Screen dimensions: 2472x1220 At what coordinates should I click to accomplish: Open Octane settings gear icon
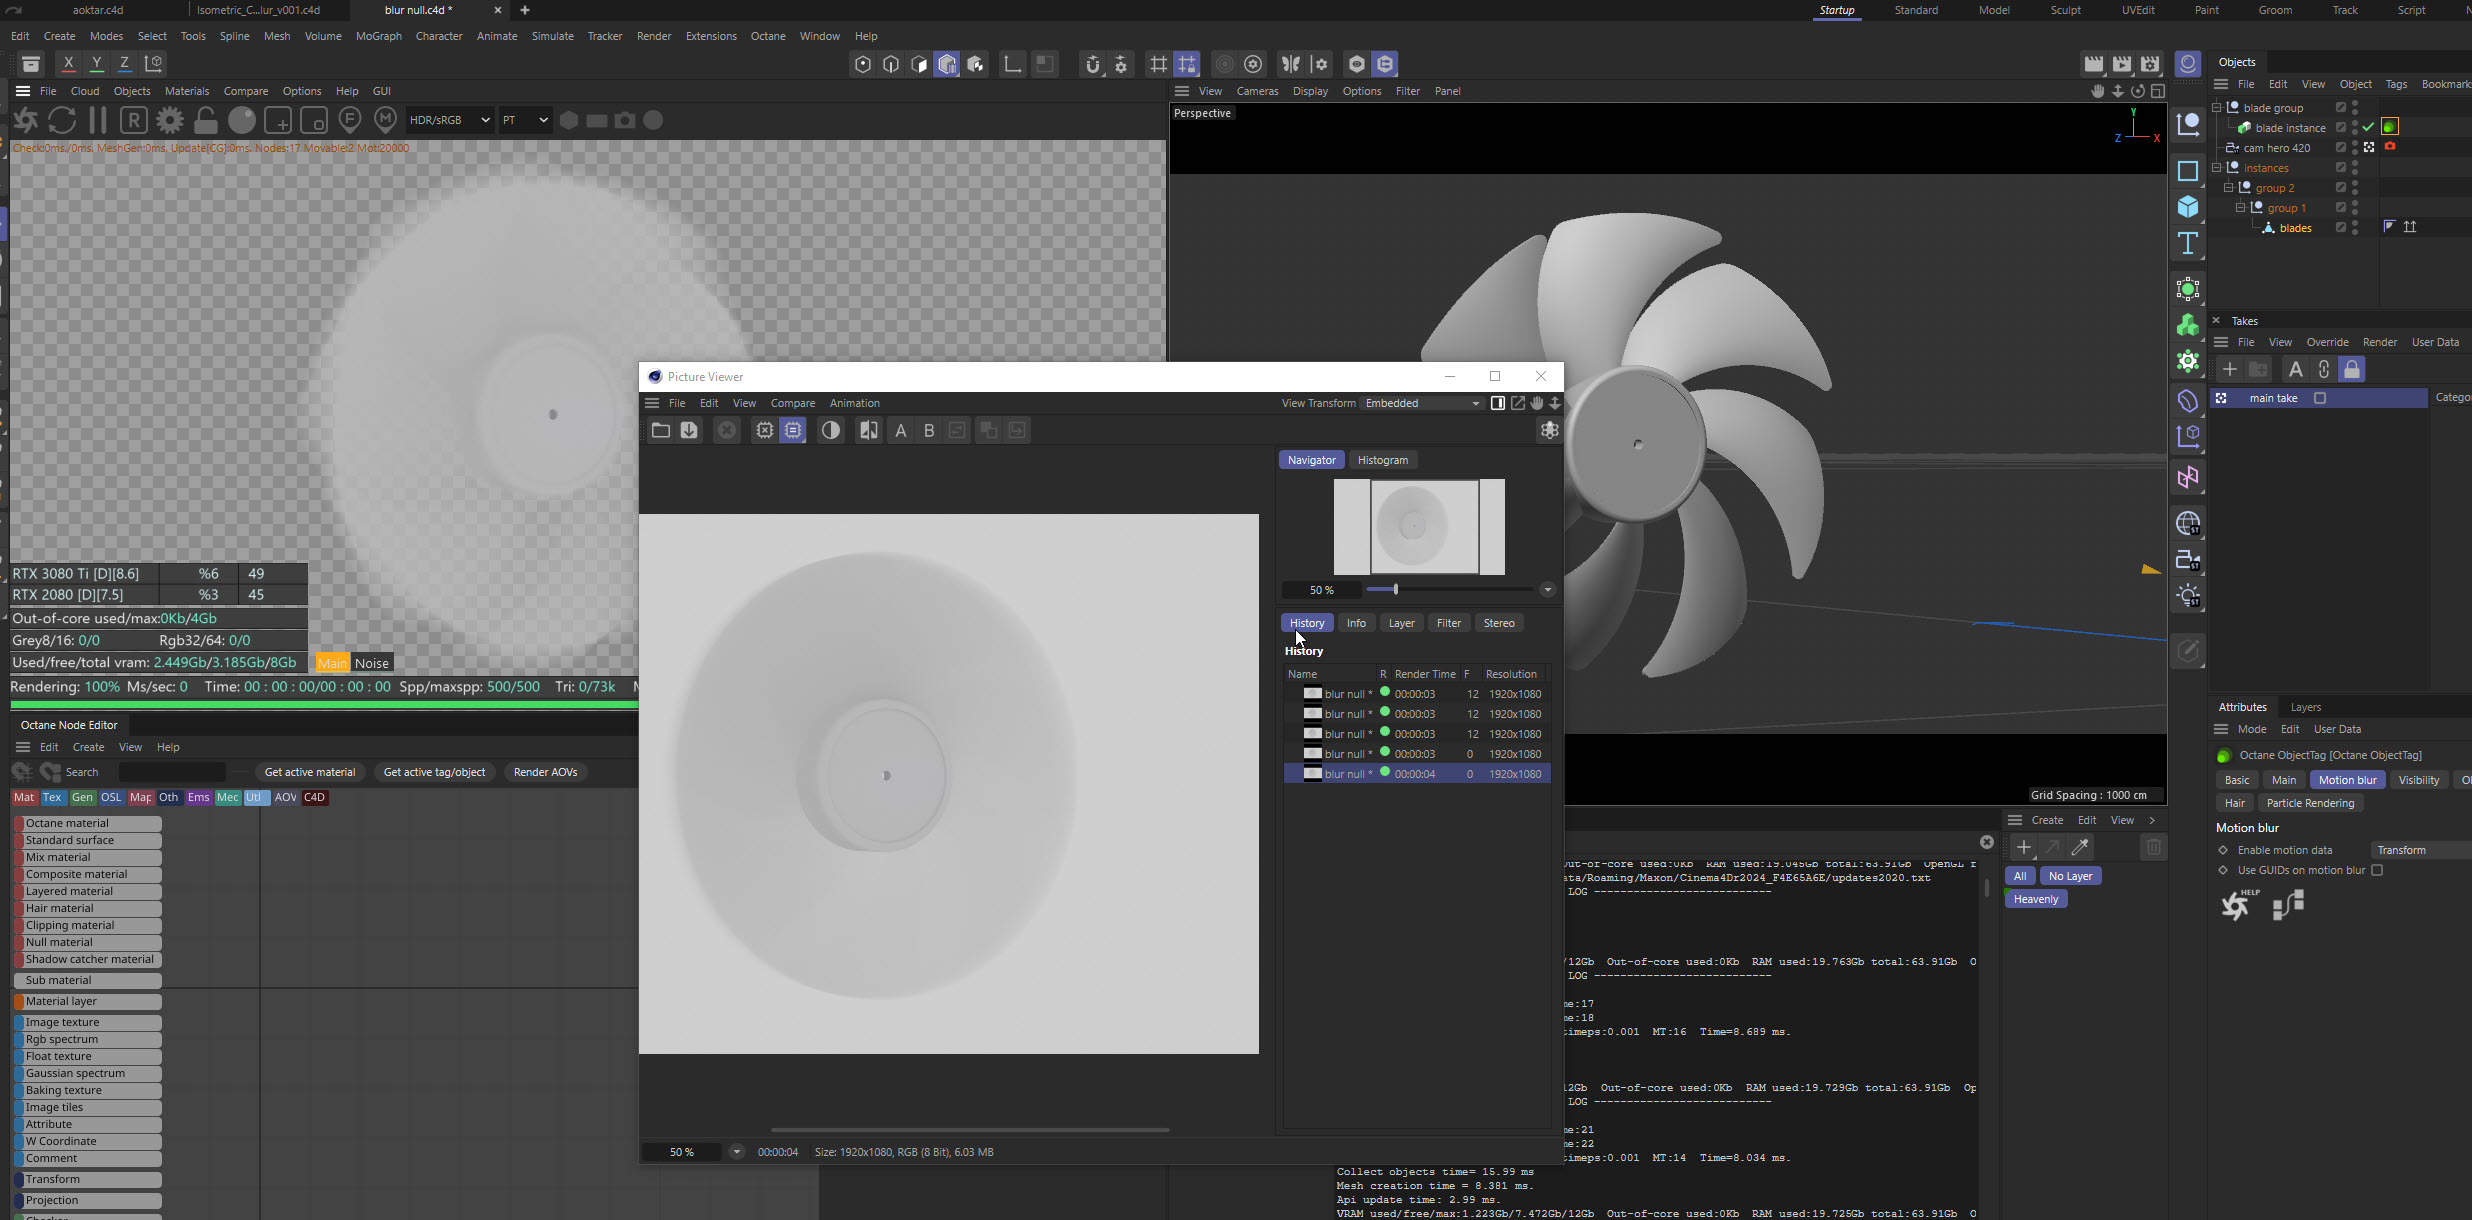tap(170, 120)
